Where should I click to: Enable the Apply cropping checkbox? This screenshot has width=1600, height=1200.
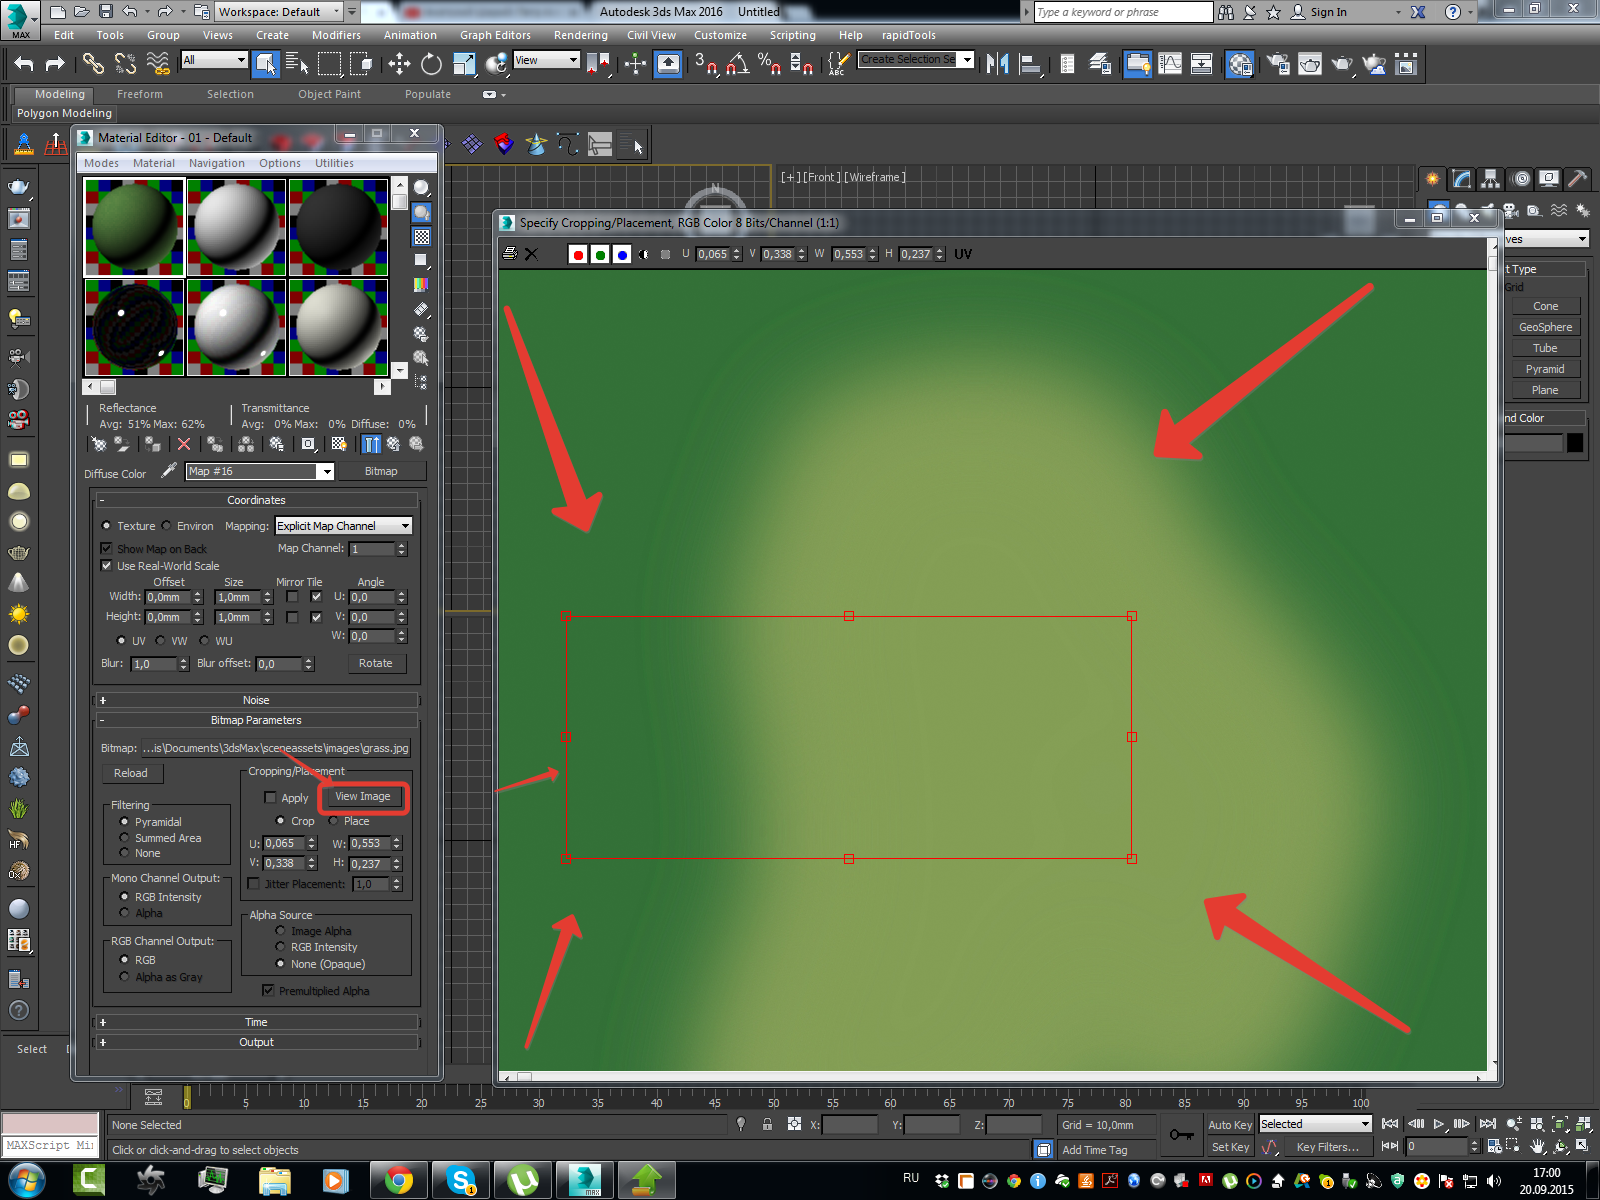[270, 798]
